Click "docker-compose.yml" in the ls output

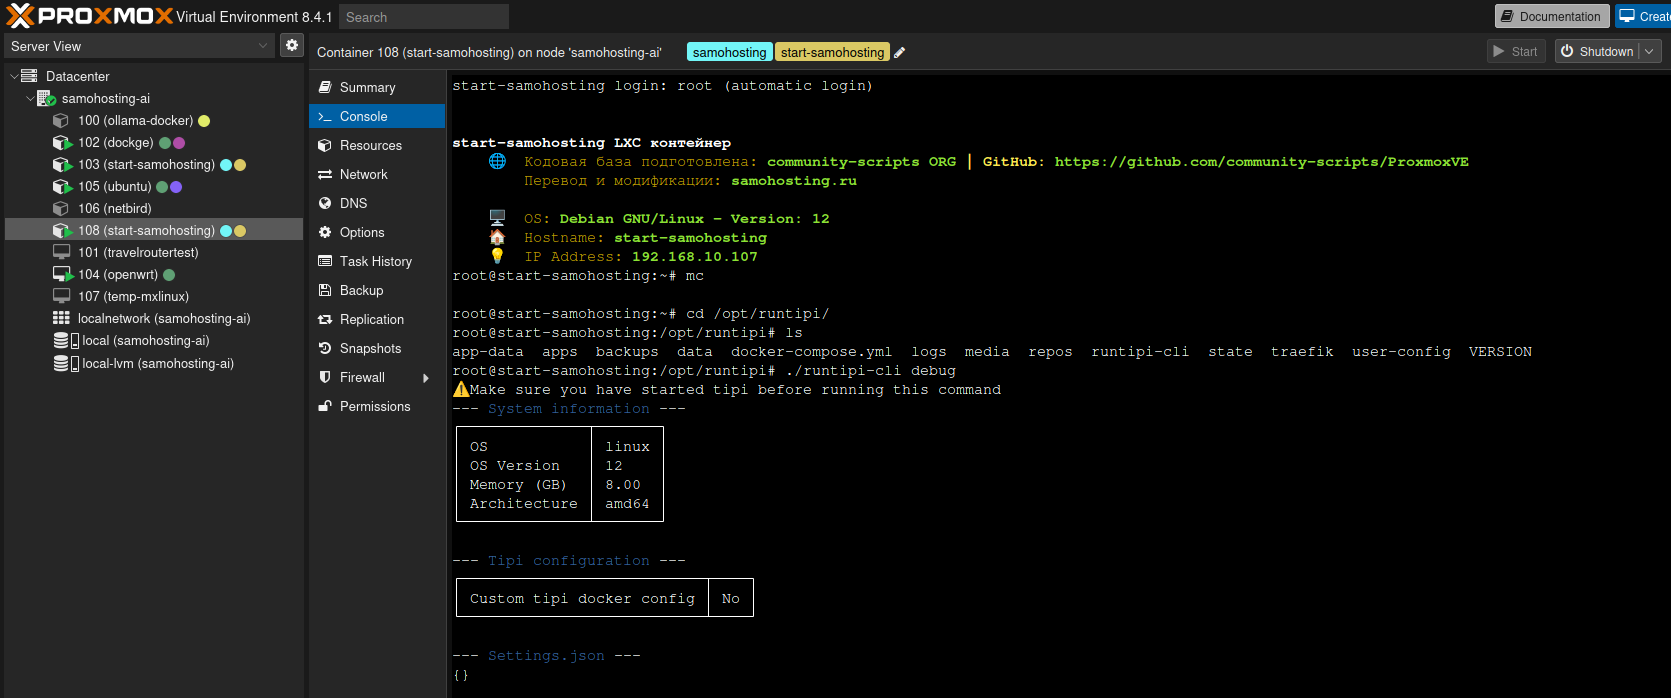[811, 352]
